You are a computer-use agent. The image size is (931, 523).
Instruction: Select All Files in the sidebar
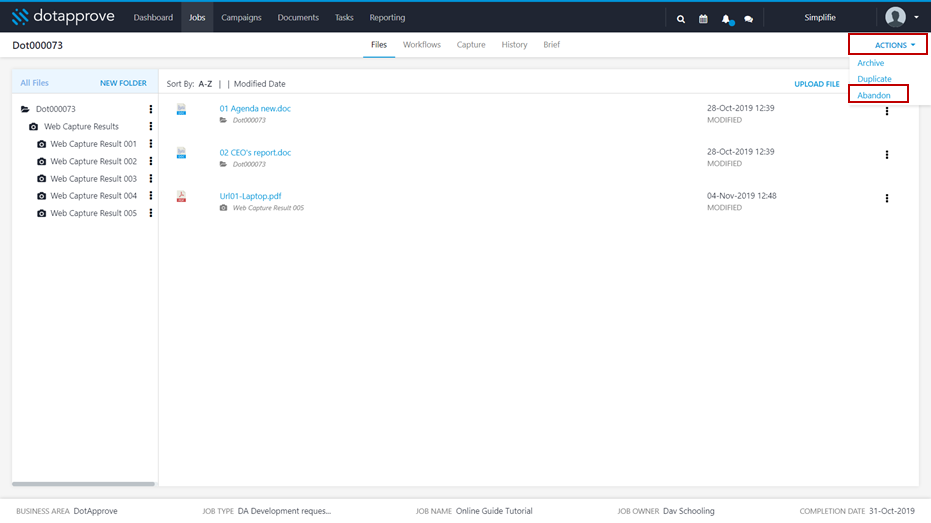tap(34, 83)
